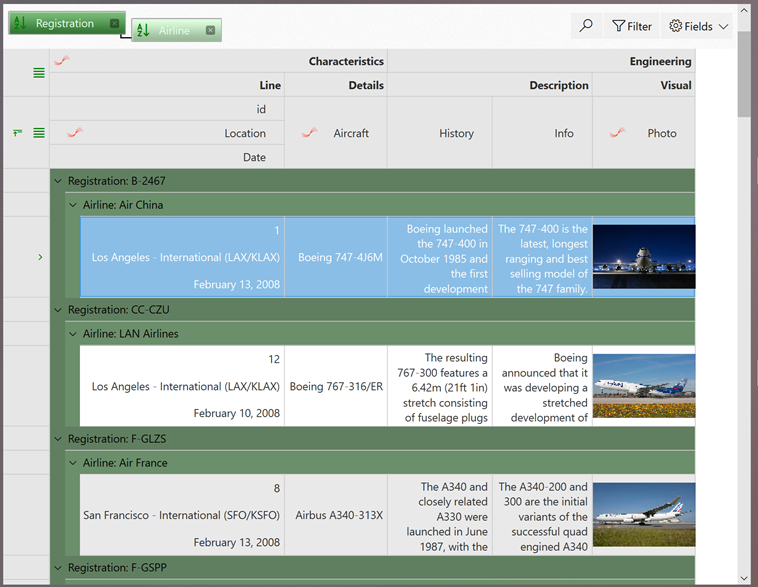Image resolution: width=758 pixels, height=587 pixels.
Task: Click the History cell starting 'The resulting 767-300'
Action: [440, 386]
